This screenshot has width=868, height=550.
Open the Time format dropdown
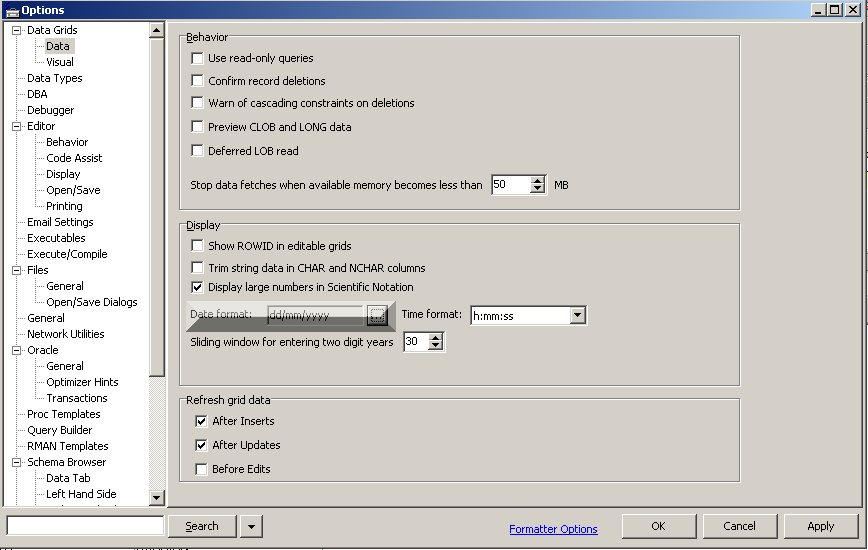point(577,315)
